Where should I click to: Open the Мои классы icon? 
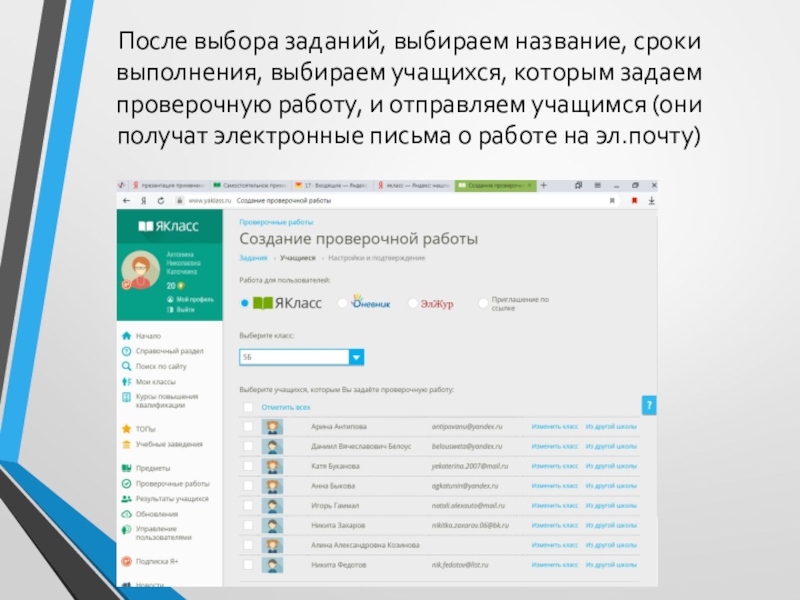click(127, 382)
